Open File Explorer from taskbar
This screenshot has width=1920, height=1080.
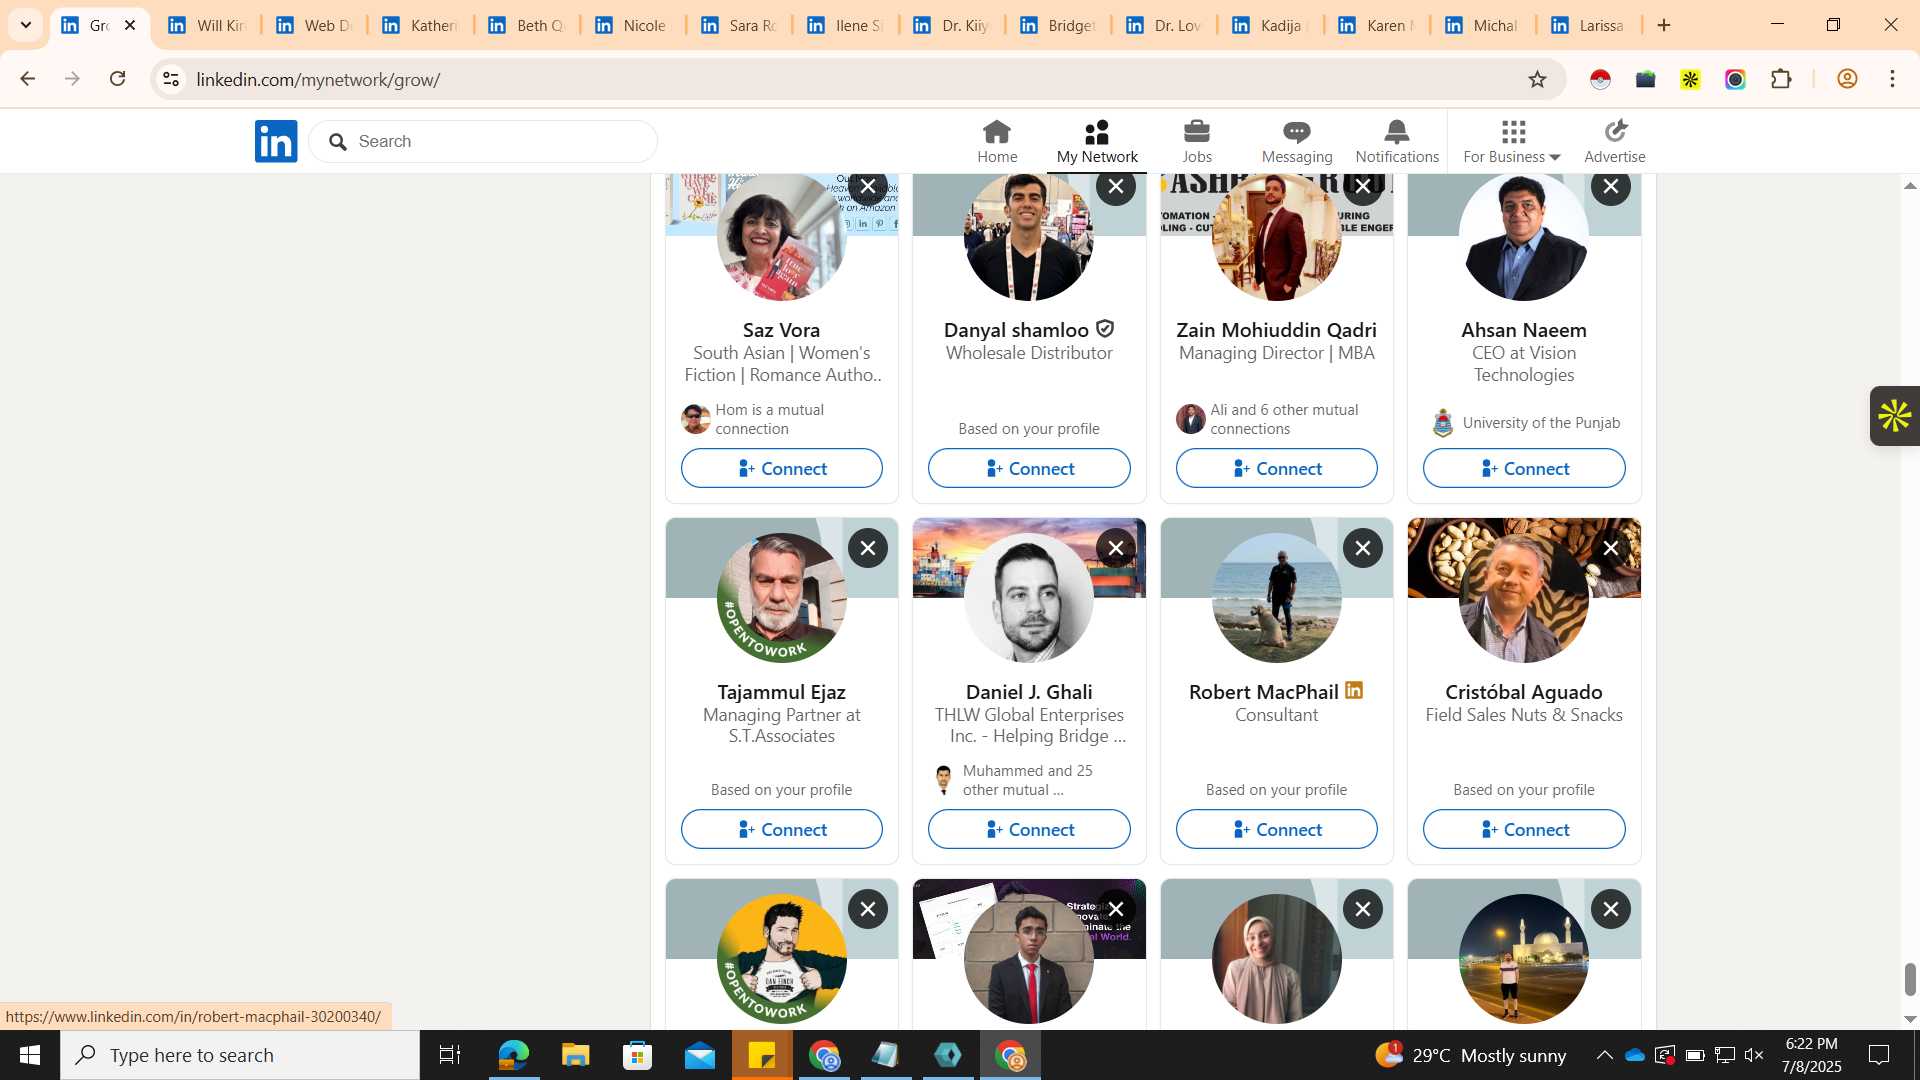575,1055
